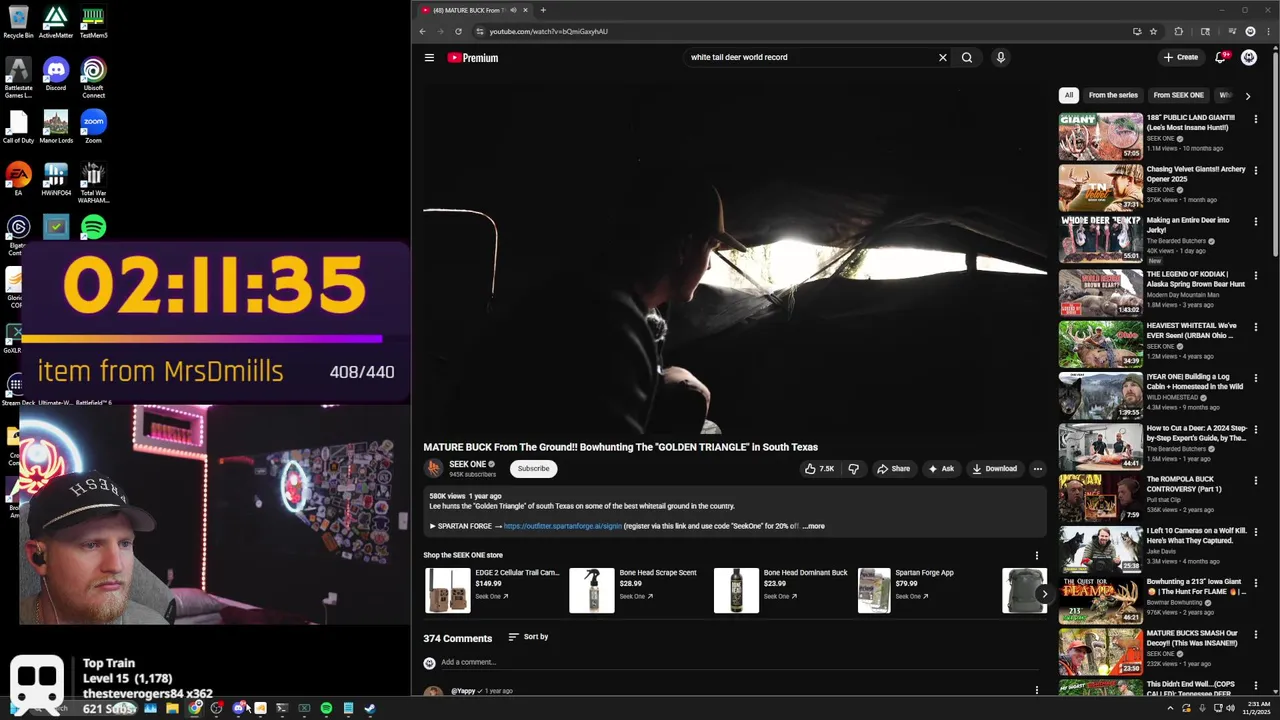Select From the series chip
The height and width of the screenshot is (720, 1280).
click(1113, 95)
